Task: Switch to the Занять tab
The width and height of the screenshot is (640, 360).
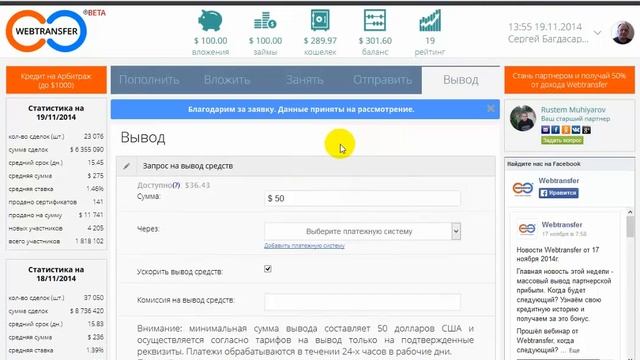Action: tap(305, 80)
